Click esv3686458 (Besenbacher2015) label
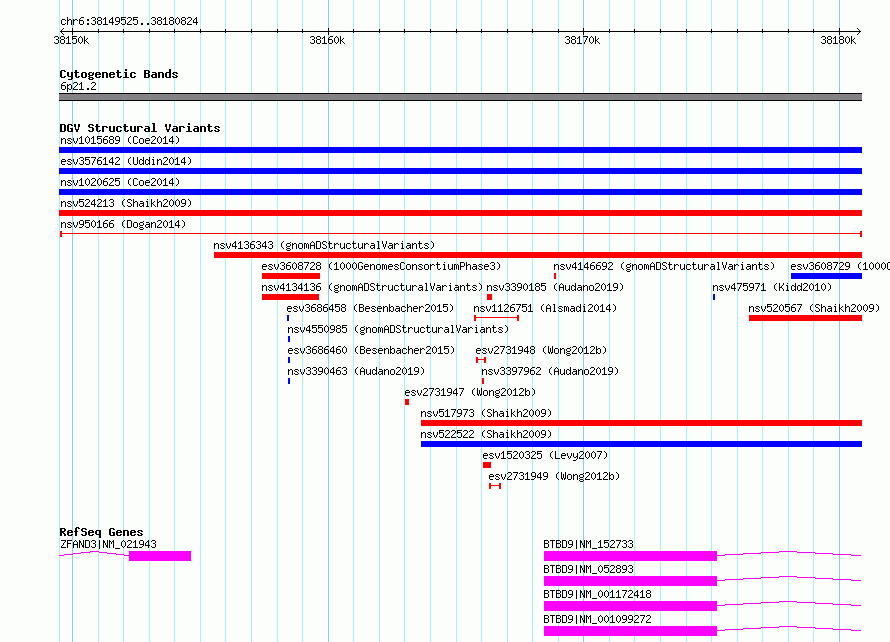Viewport: 890px width, 642px height. (370, 308)
